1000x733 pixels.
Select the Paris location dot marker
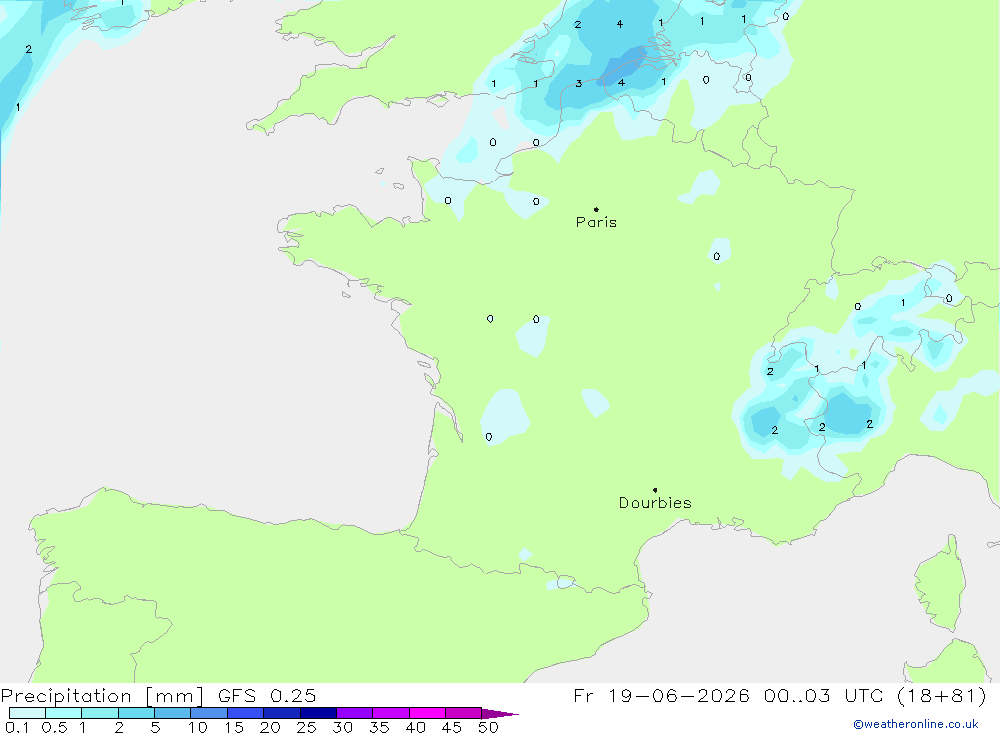click(x=596, y=209)
